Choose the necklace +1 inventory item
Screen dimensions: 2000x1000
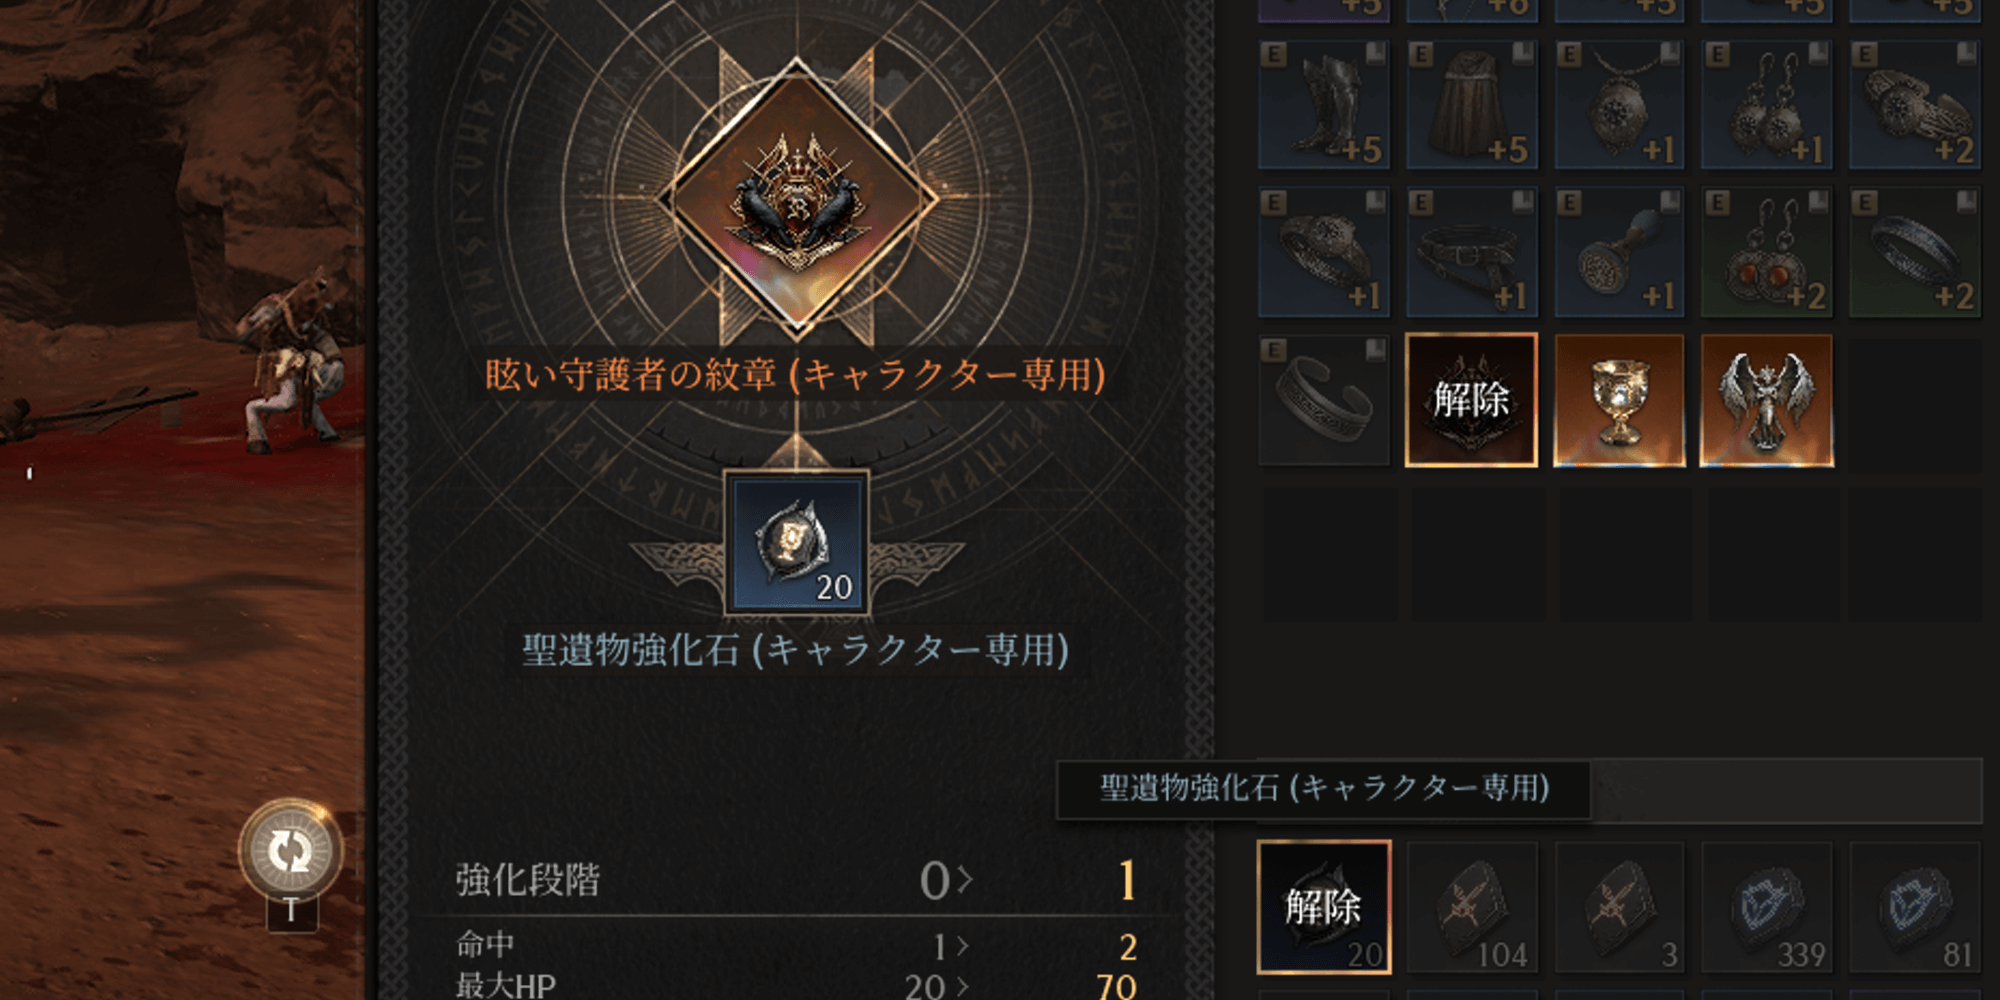[x=1619, y=104]
